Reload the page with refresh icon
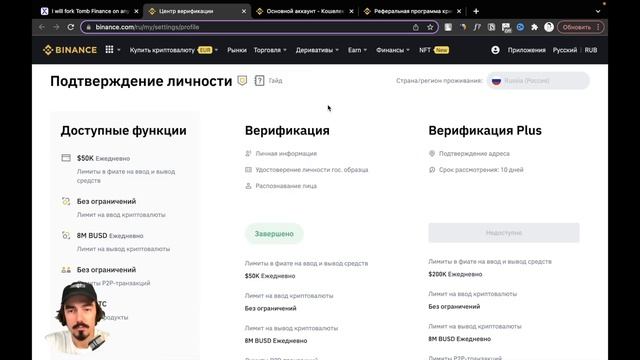The image size is (640, 360). point(71,27)
